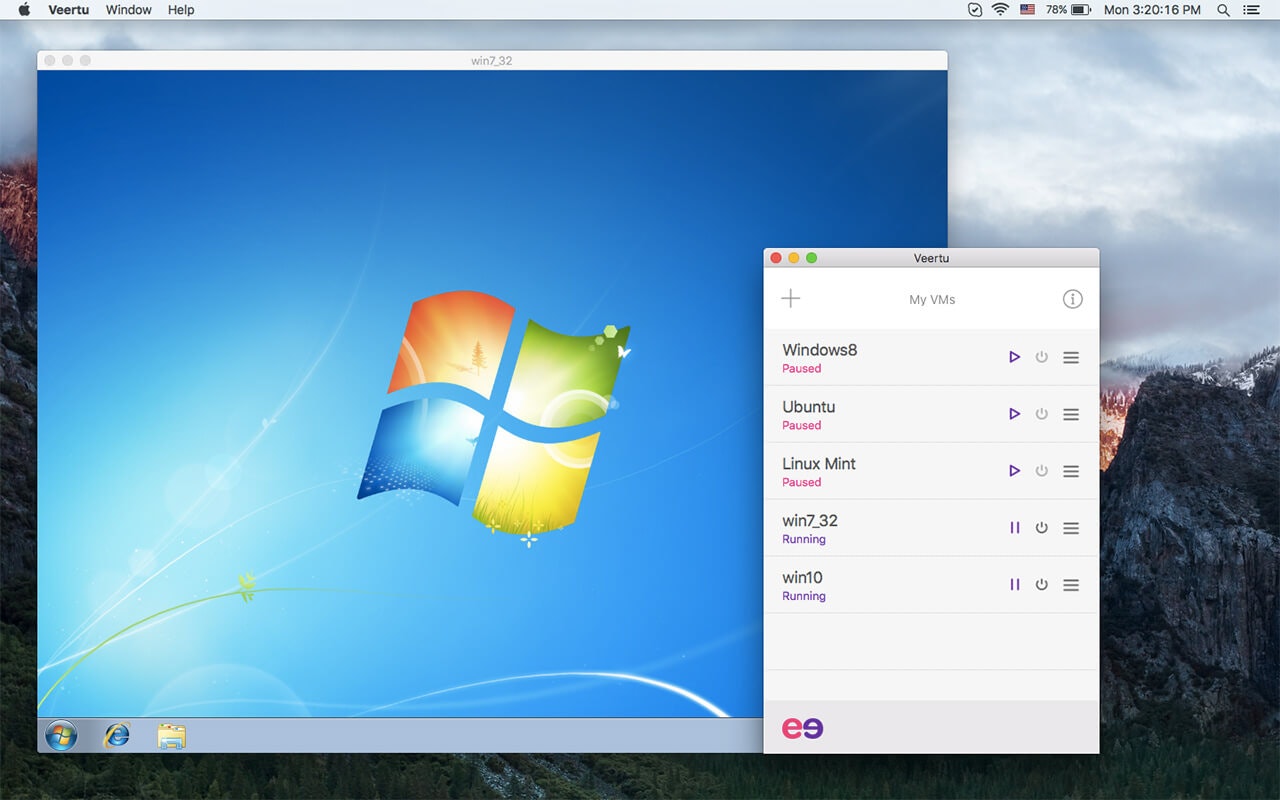Open Spotlight search icon
The image size is (1280, 800).
[1223, 10]
